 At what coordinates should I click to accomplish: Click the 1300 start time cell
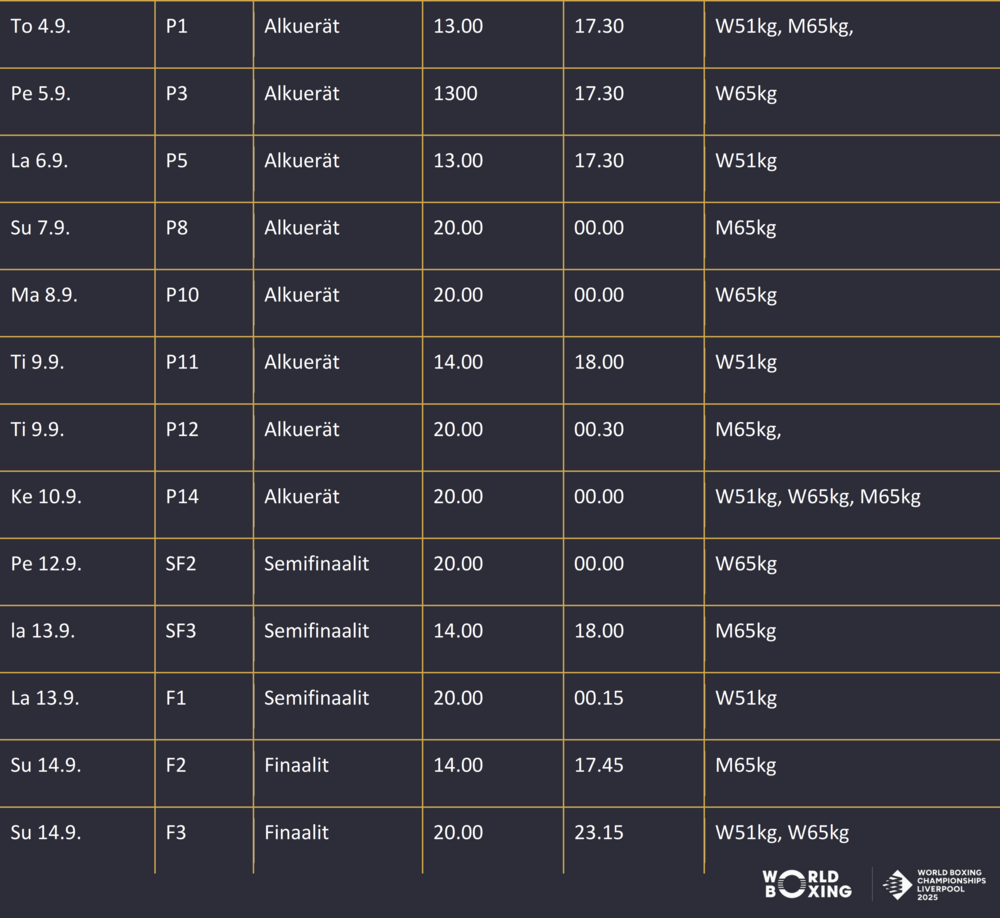[492, 101]
